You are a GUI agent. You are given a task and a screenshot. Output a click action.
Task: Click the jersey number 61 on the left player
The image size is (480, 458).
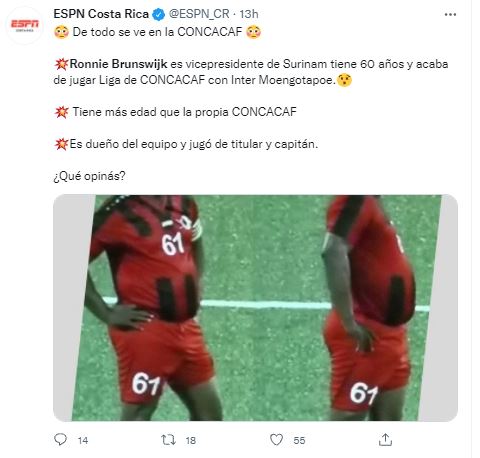[x=173, y=243]
